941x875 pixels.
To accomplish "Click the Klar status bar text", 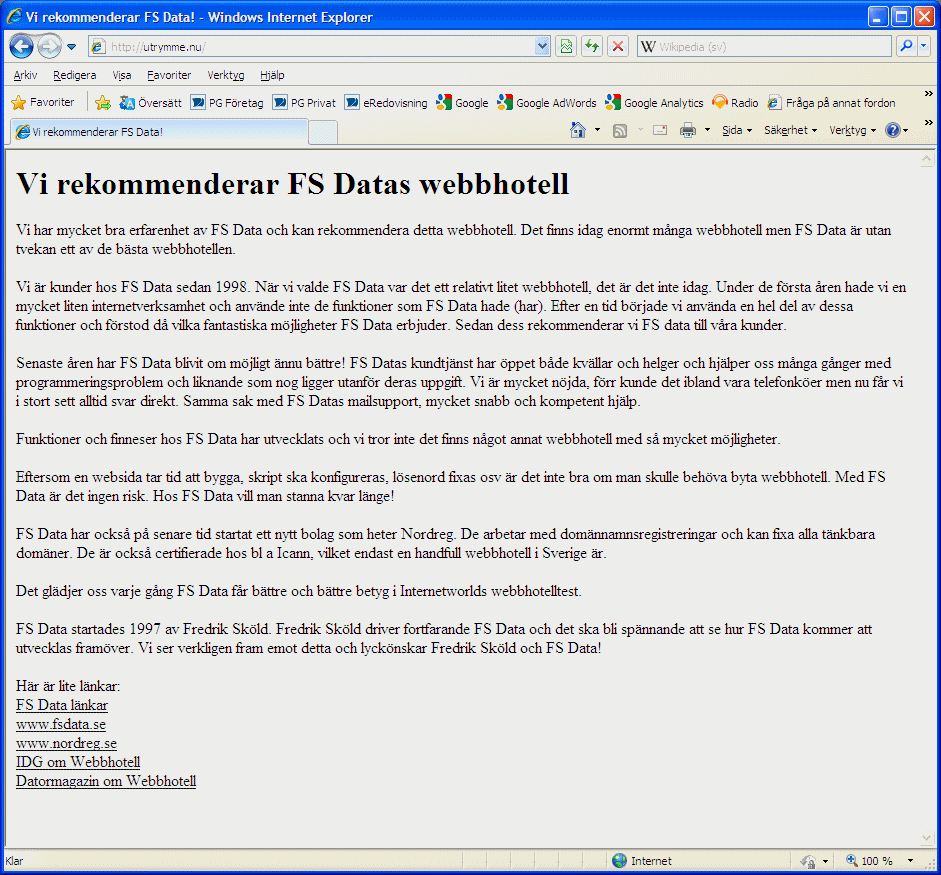I will (14, 861).
